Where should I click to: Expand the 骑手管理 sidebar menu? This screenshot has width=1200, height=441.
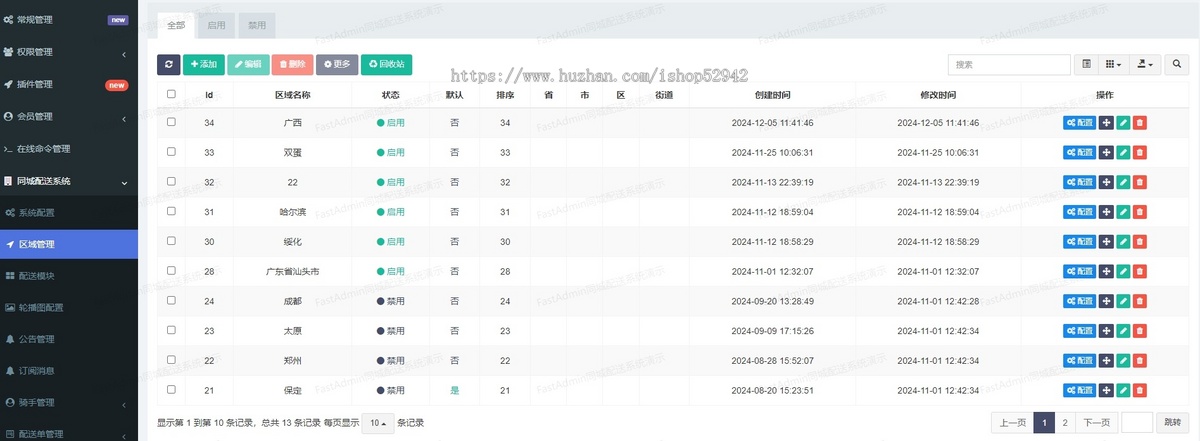click(x=69, y=402)
